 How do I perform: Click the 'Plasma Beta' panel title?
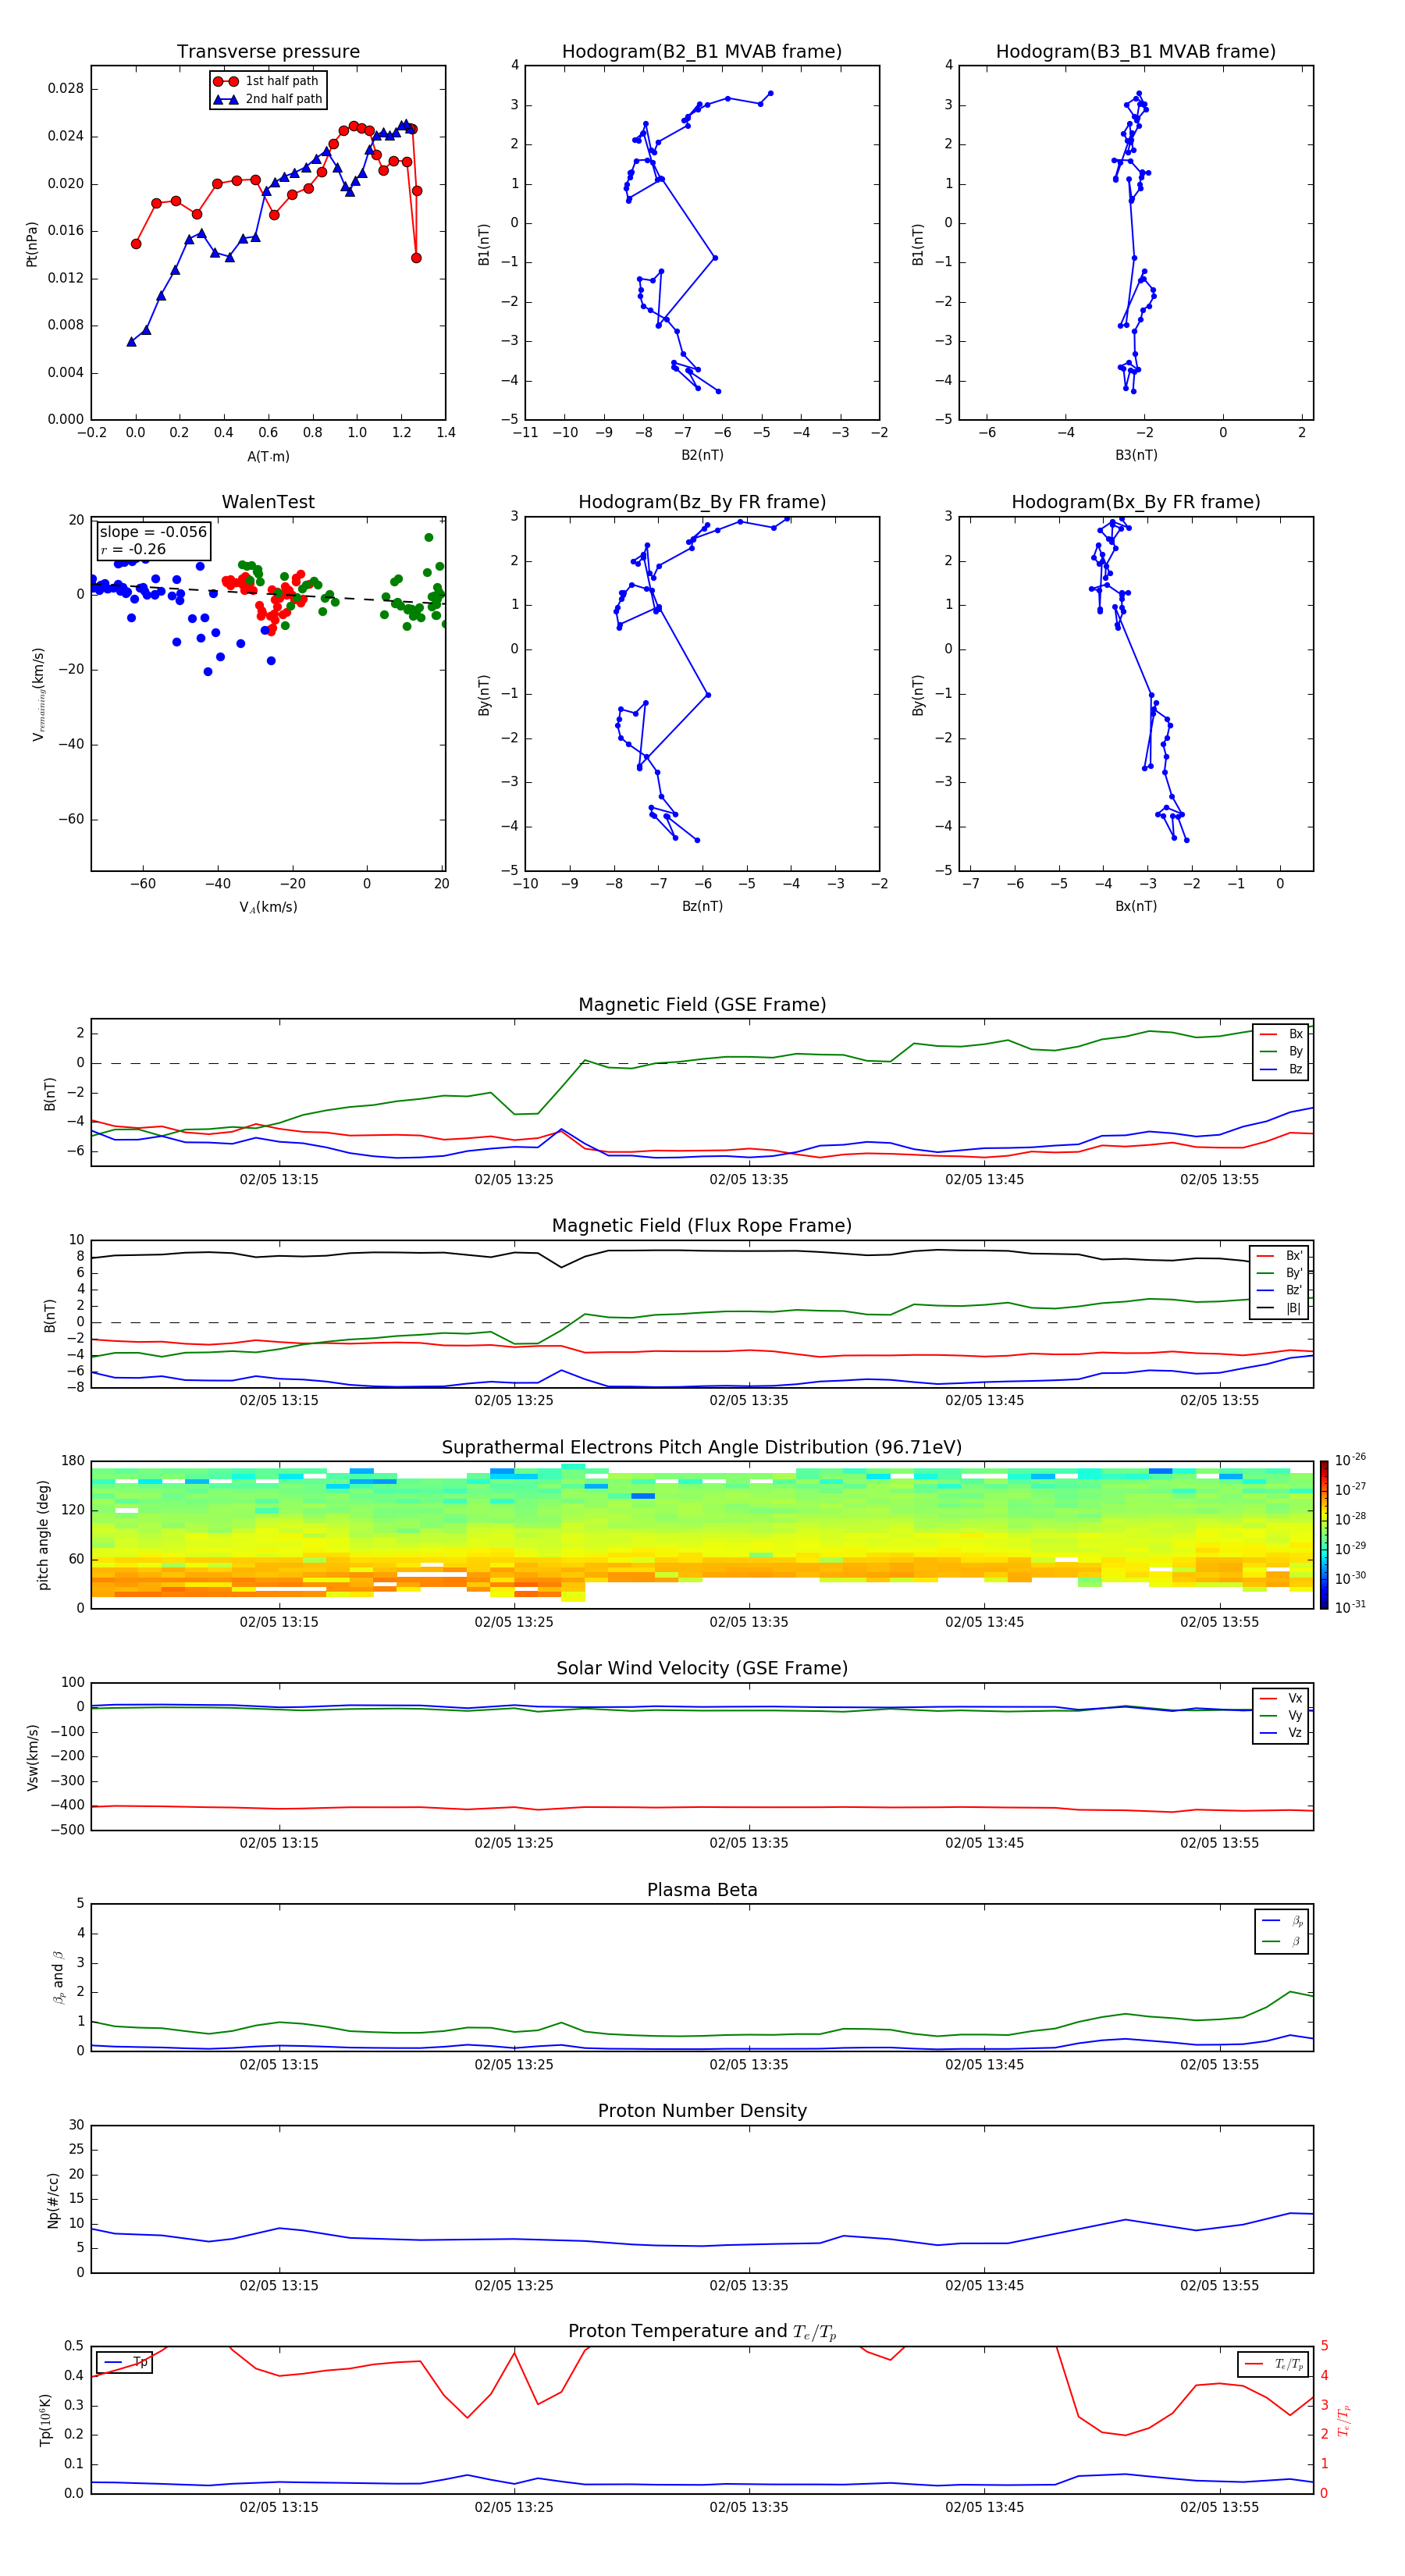702,1890
